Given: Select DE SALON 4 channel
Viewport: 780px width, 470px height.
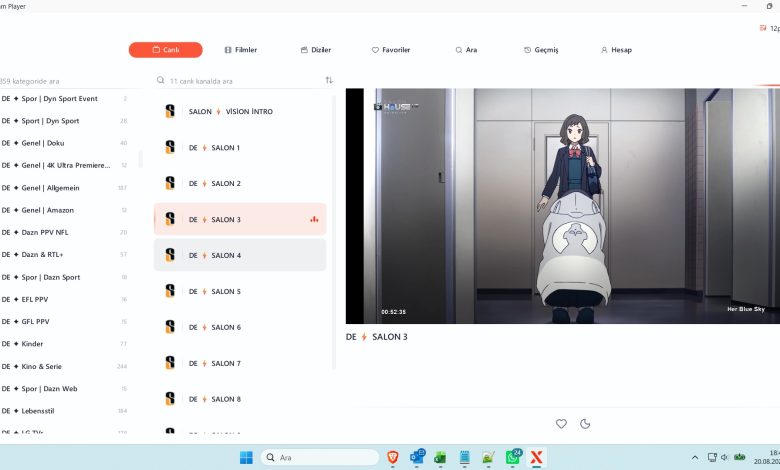Looking at the screenshot, I should [240, 255].
